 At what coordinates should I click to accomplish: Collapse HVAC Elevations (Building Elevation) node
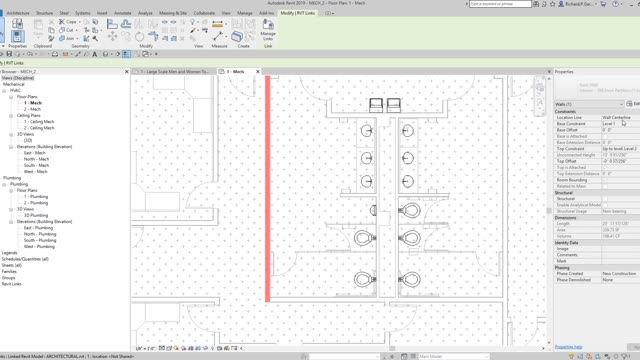[x=11, y=147]
